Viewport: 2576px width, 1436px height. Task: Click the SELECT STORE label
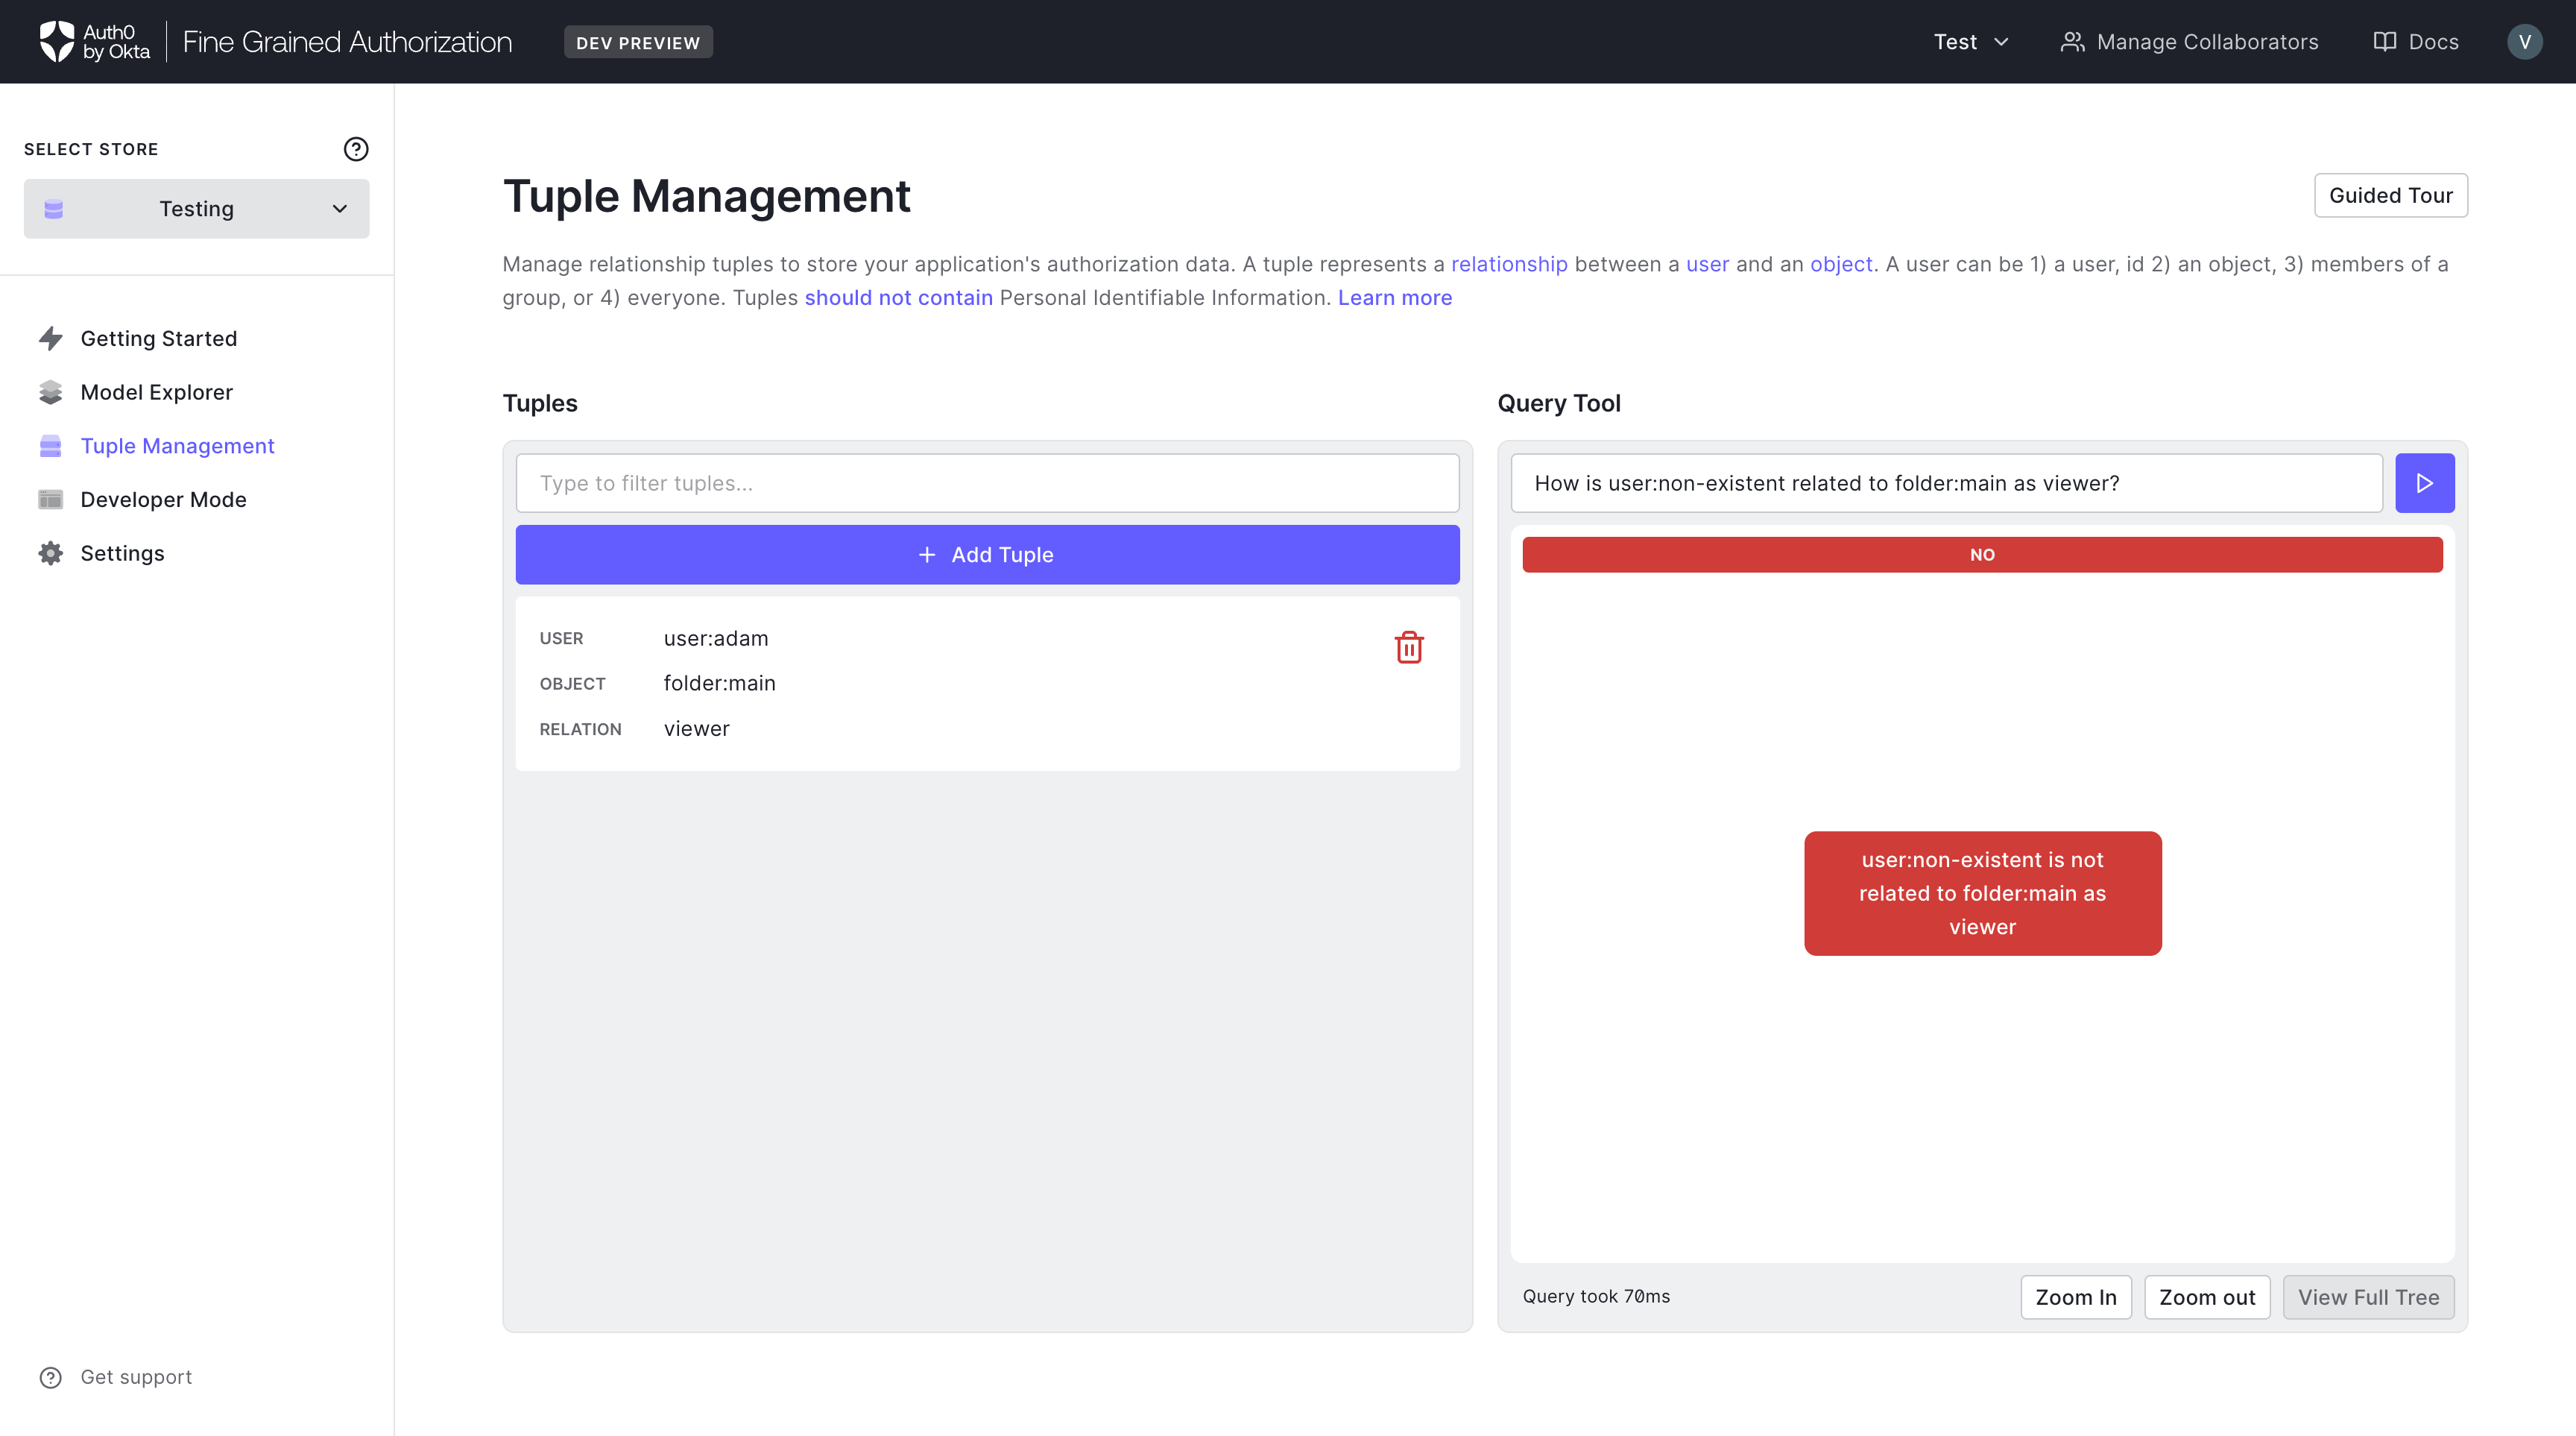coord(91,149)
